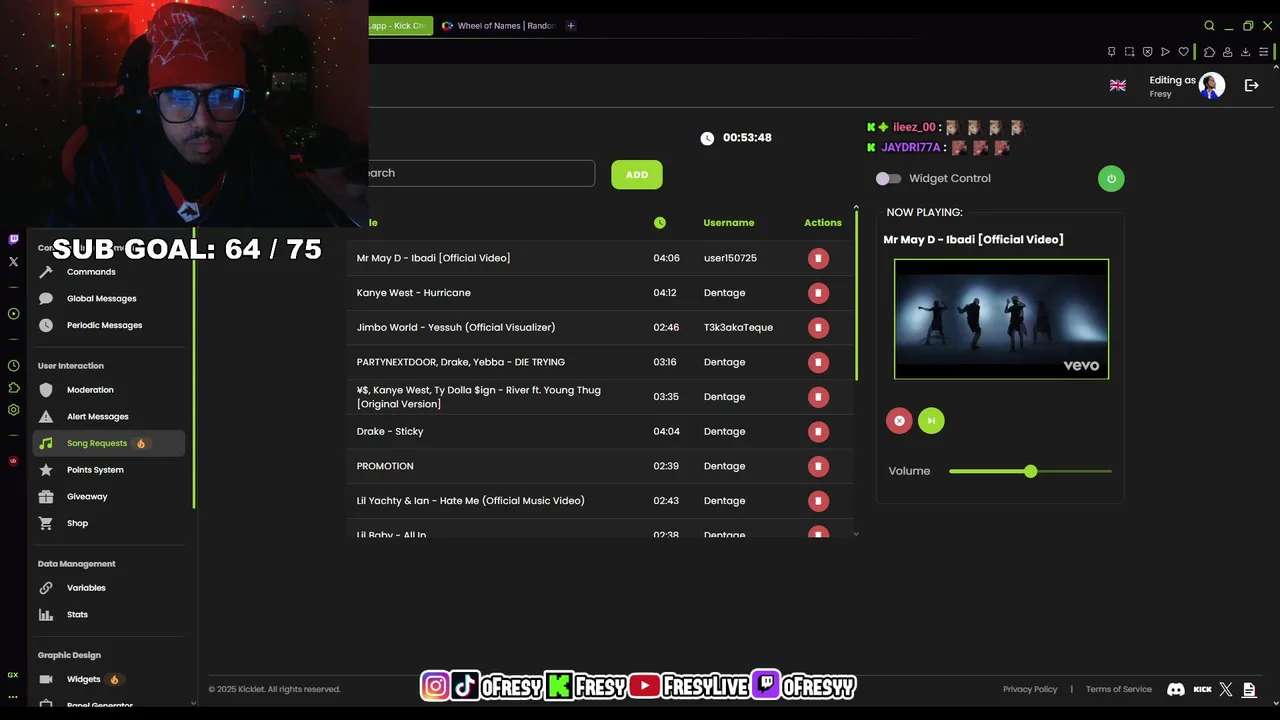Image resolution: width=1280 pixels, height=720 pixels.
Task: Delete the Kanye West - Hurricane request
Action: tap(818, 293)
